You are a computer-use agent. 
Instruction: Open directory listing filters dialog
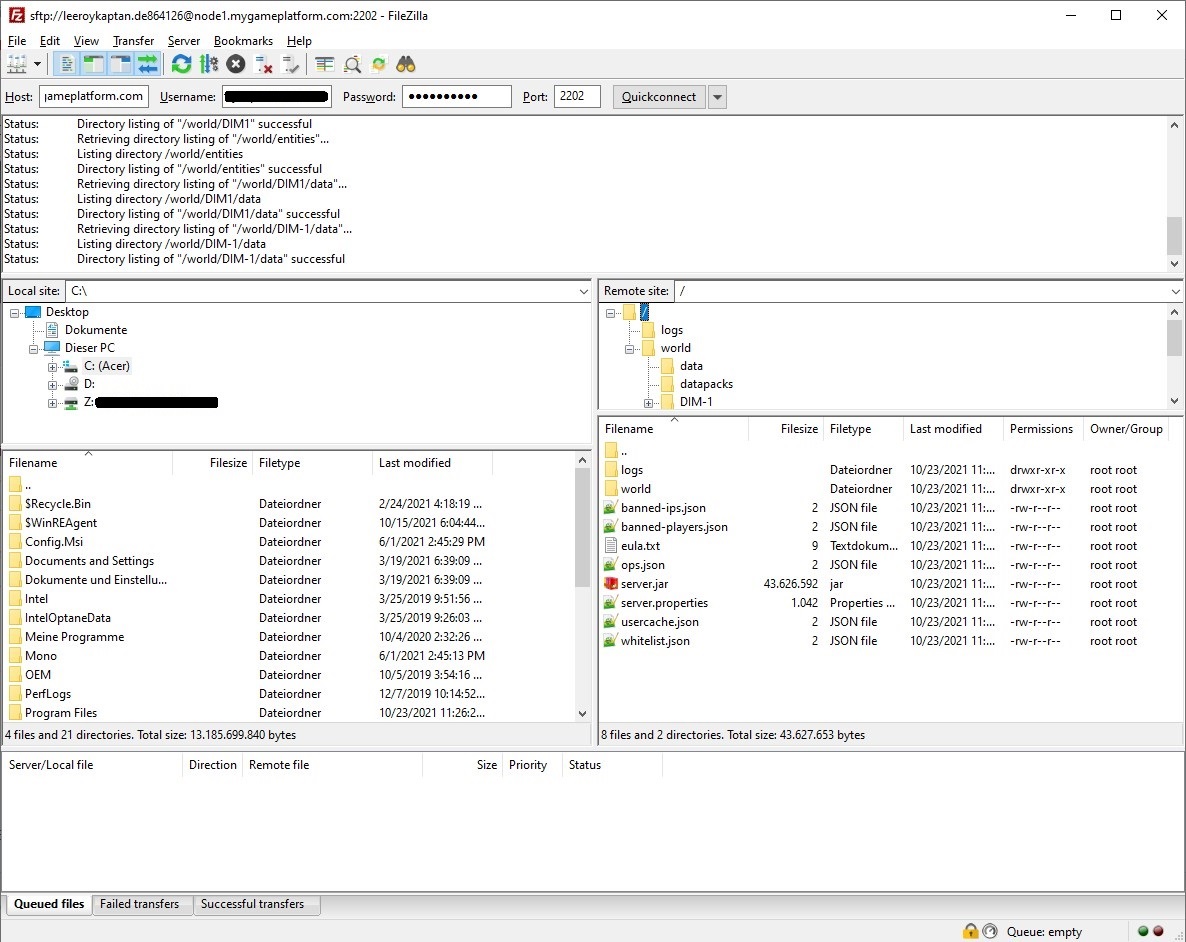point(324,64)
